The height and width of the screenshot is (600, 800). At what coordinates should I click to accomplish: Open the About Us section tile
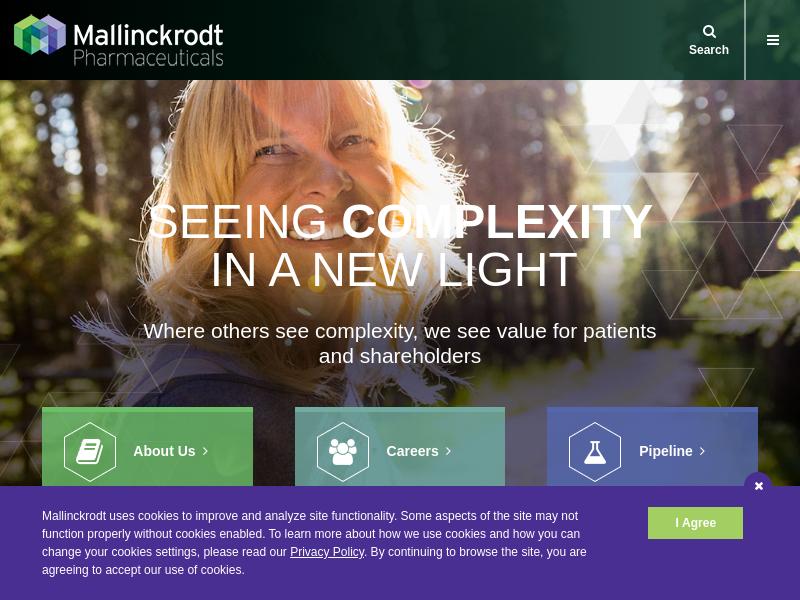coord(147,447)
